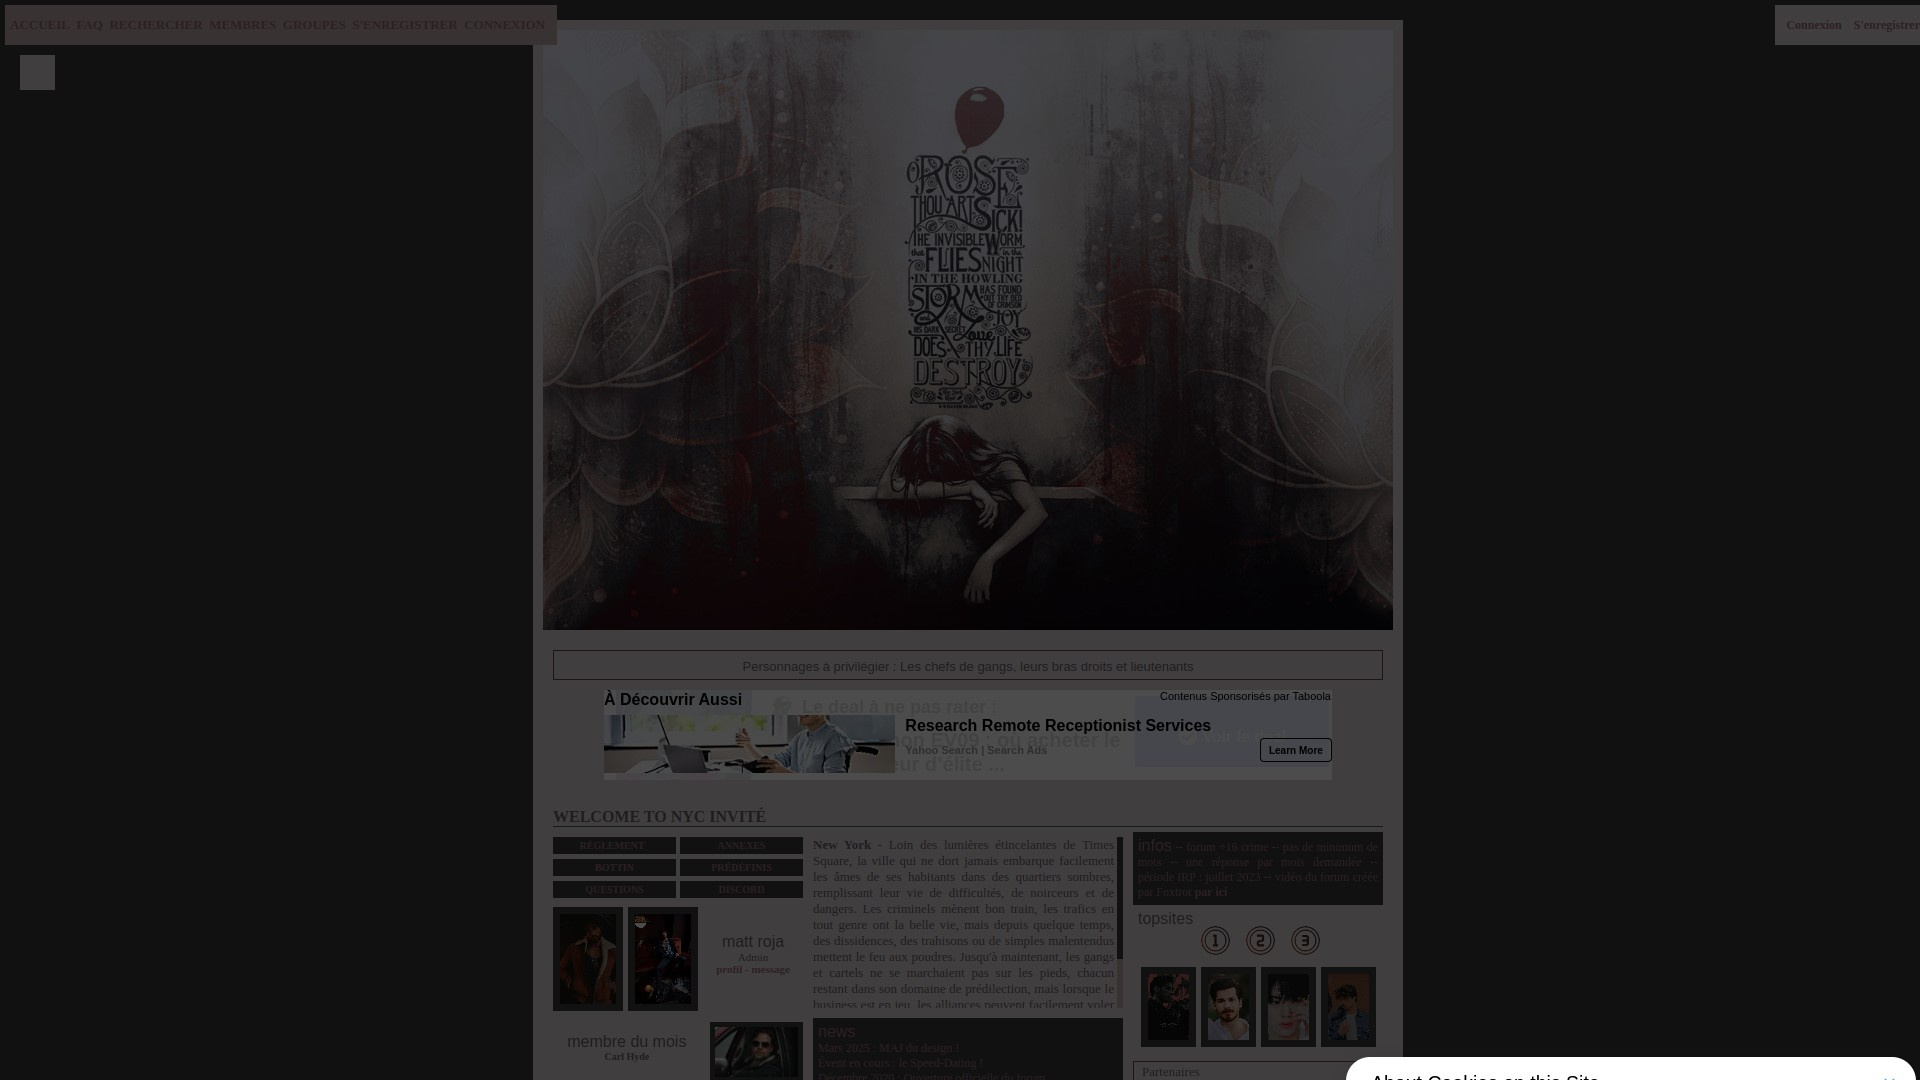
Task: Open MEMBRES in the top navigation
Action: tap(243, 25)
